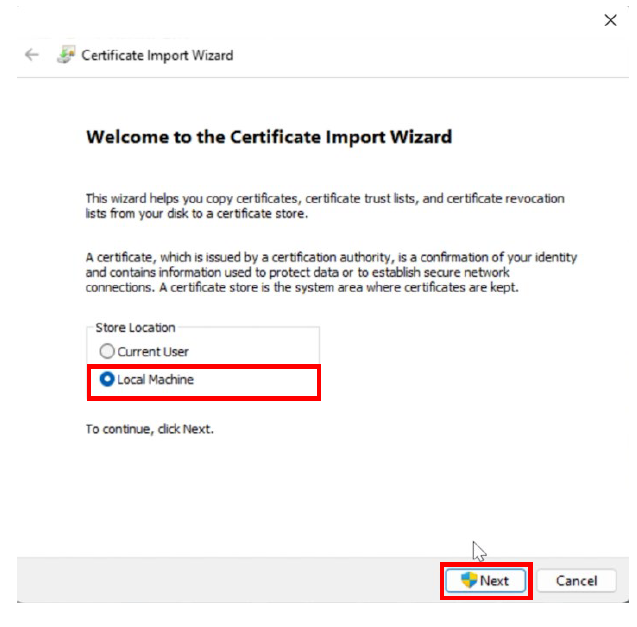This screenshot has height=627, width=637.
Task: Click the Certificate Import Wizard certificate icon
Action: click(65, 55)
